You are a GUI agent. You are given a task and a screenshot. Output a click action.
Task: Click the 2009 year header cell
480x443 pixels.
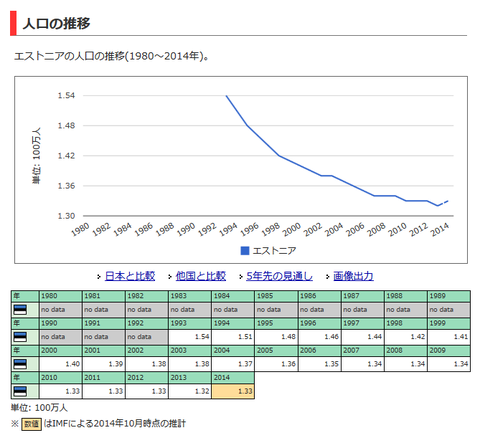click(449, 350)
